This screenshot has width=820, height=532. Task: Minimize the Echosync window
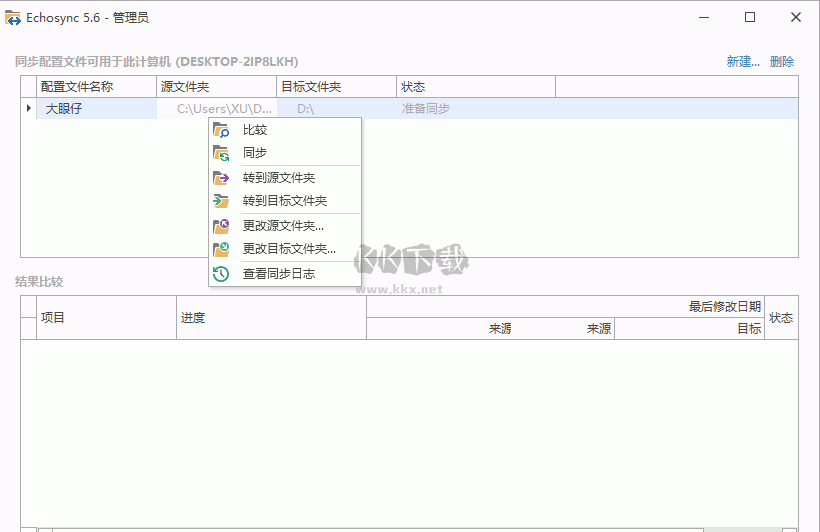(x=704, y=17)
